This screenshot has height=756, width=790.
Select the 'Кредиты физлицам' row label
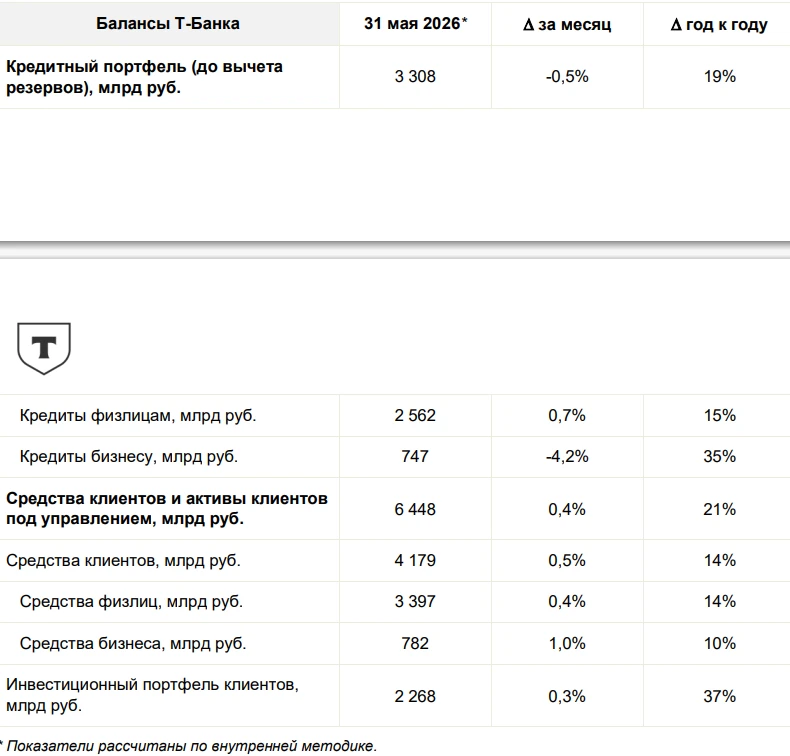[138, 416]
